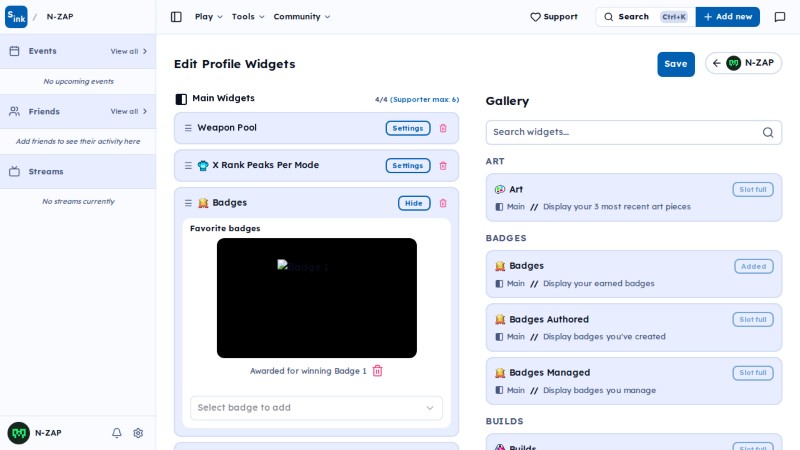The height and width of the screenshot is (450, 800).
Task: Open Weapon Pool Settings
Action: tap(408, 128)
